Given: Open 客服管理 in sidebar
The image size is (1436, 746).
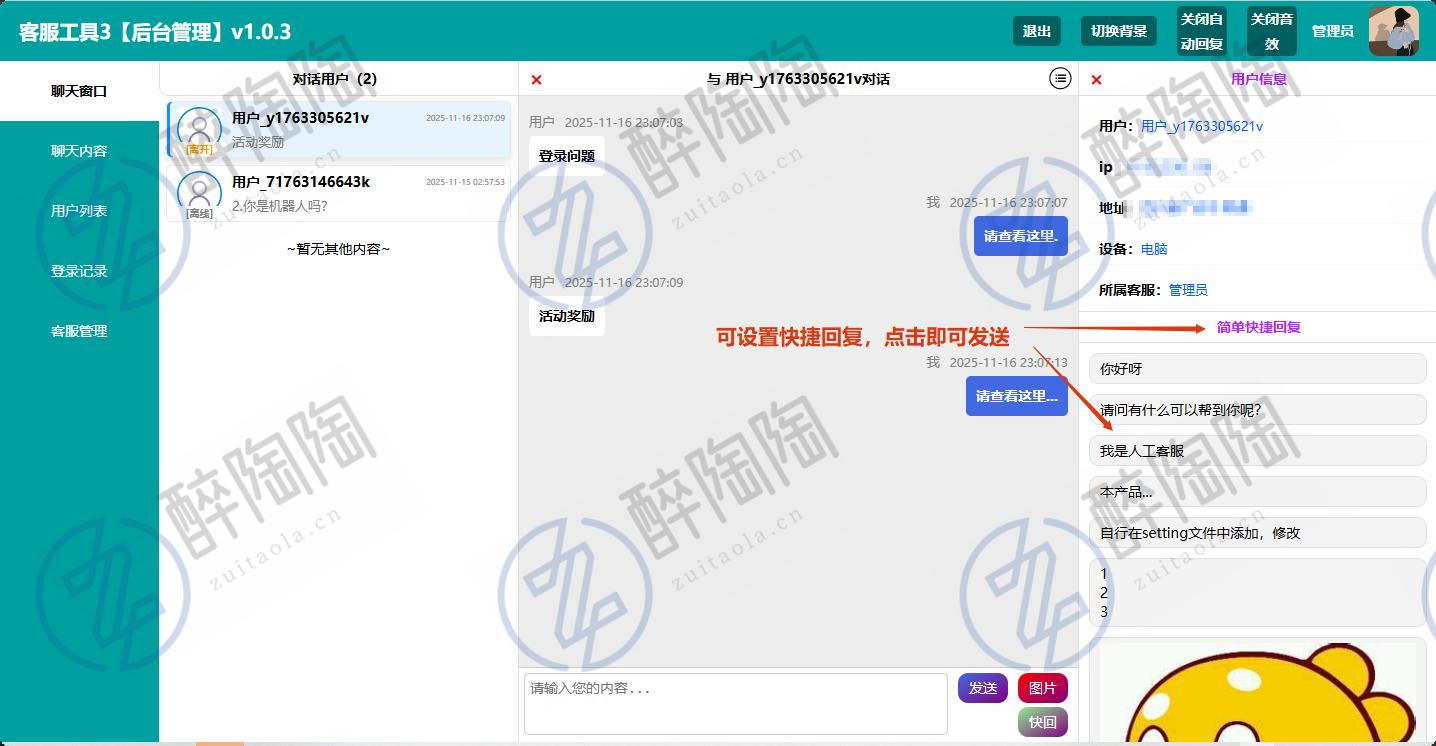Looking at the screenshot, I should point(79,331).
